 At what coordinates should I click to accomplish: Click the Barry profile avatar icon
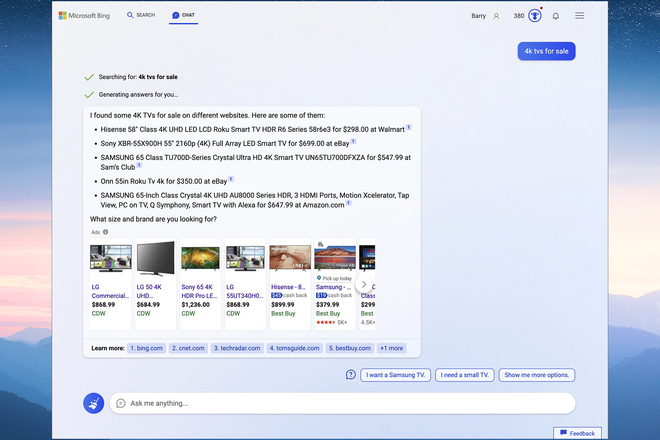click(x=497, y=16)
